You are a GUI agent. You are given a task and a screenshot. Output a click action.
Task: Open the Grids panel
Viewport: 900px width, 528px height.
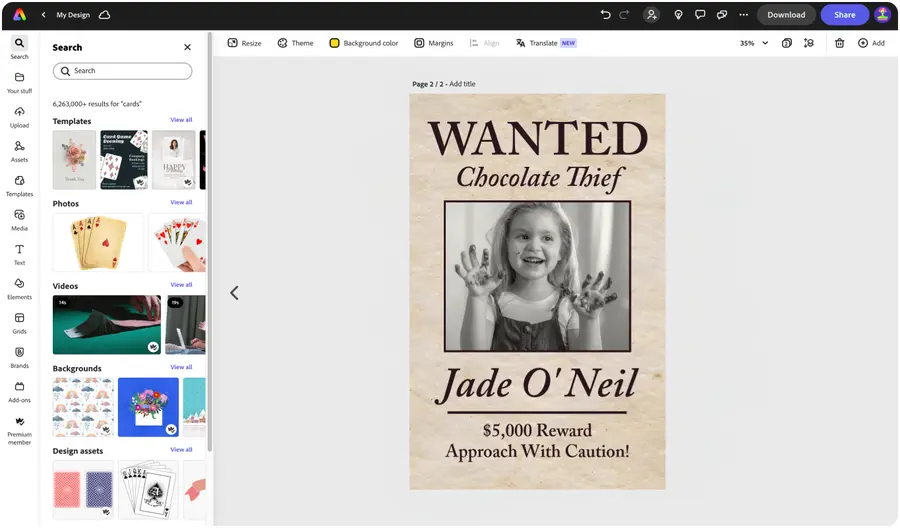pyautogui.click(x=19, y=322)
